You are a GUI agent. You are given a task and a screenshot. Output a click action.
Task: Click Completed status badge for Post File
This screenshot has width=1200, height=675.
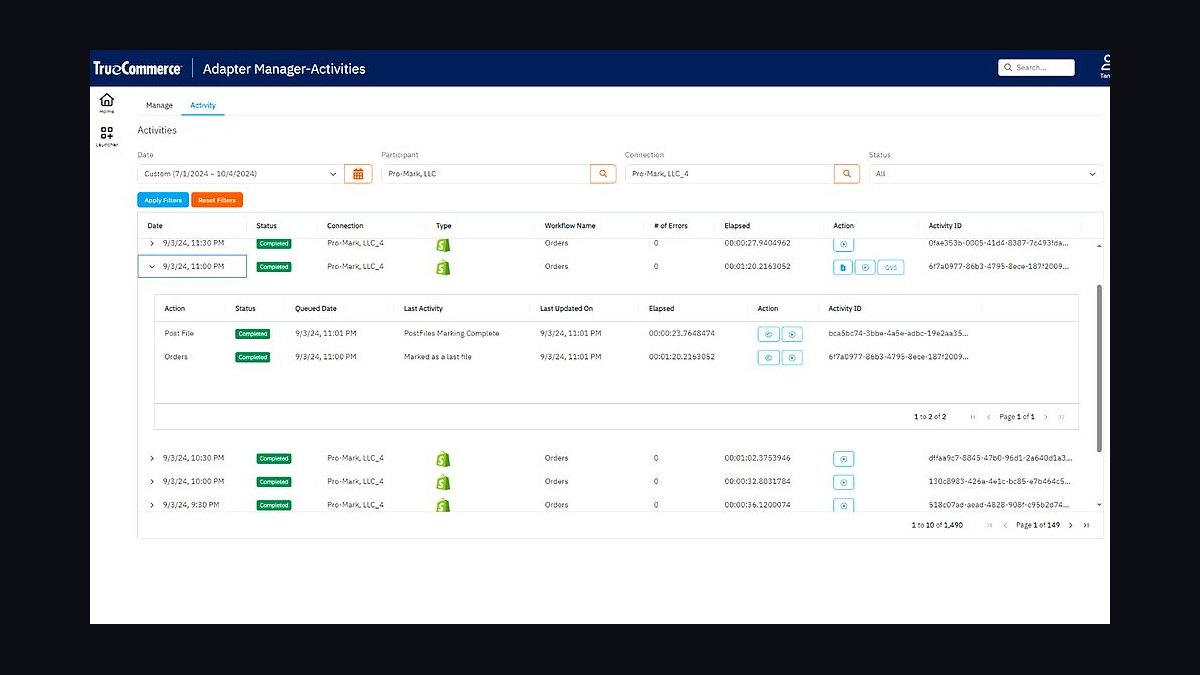click(252, 334)
